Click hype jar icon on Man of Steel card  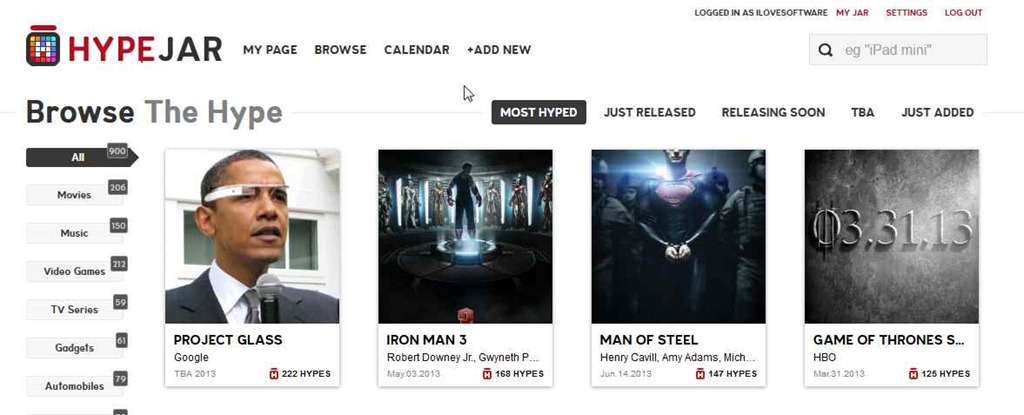[700, 374]
